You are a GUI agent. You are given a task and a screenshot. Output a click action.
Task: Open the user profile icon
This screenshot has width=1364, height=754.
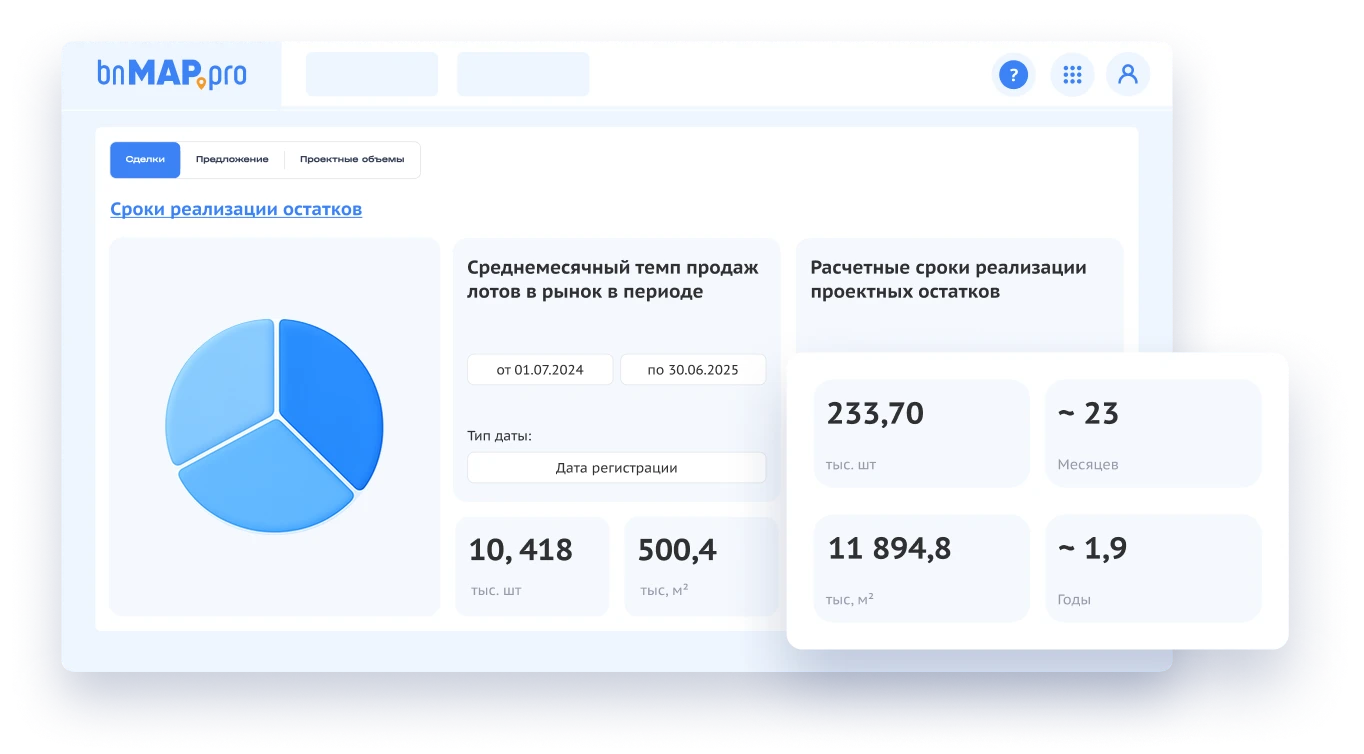(1128, 74)
